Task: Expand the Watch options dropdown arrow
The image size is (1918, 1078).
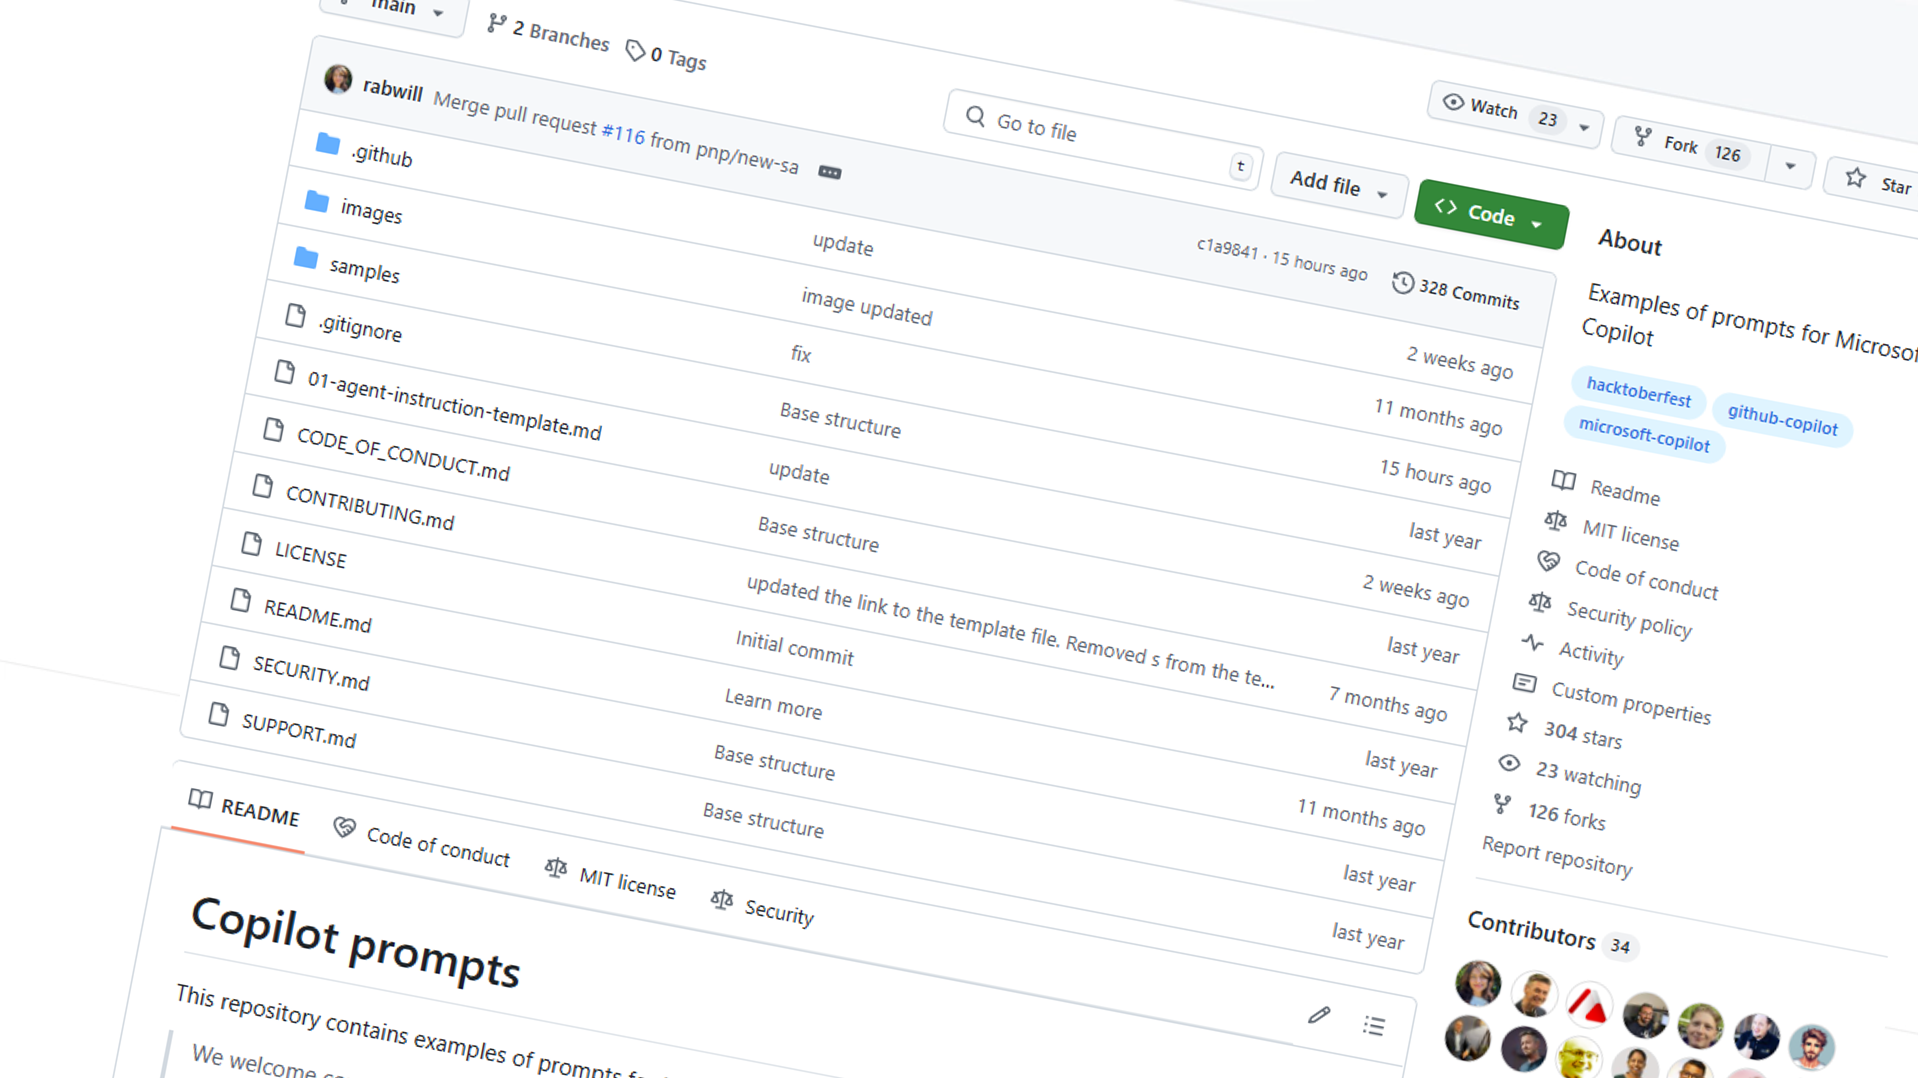Action: [x=1584, y=128]
